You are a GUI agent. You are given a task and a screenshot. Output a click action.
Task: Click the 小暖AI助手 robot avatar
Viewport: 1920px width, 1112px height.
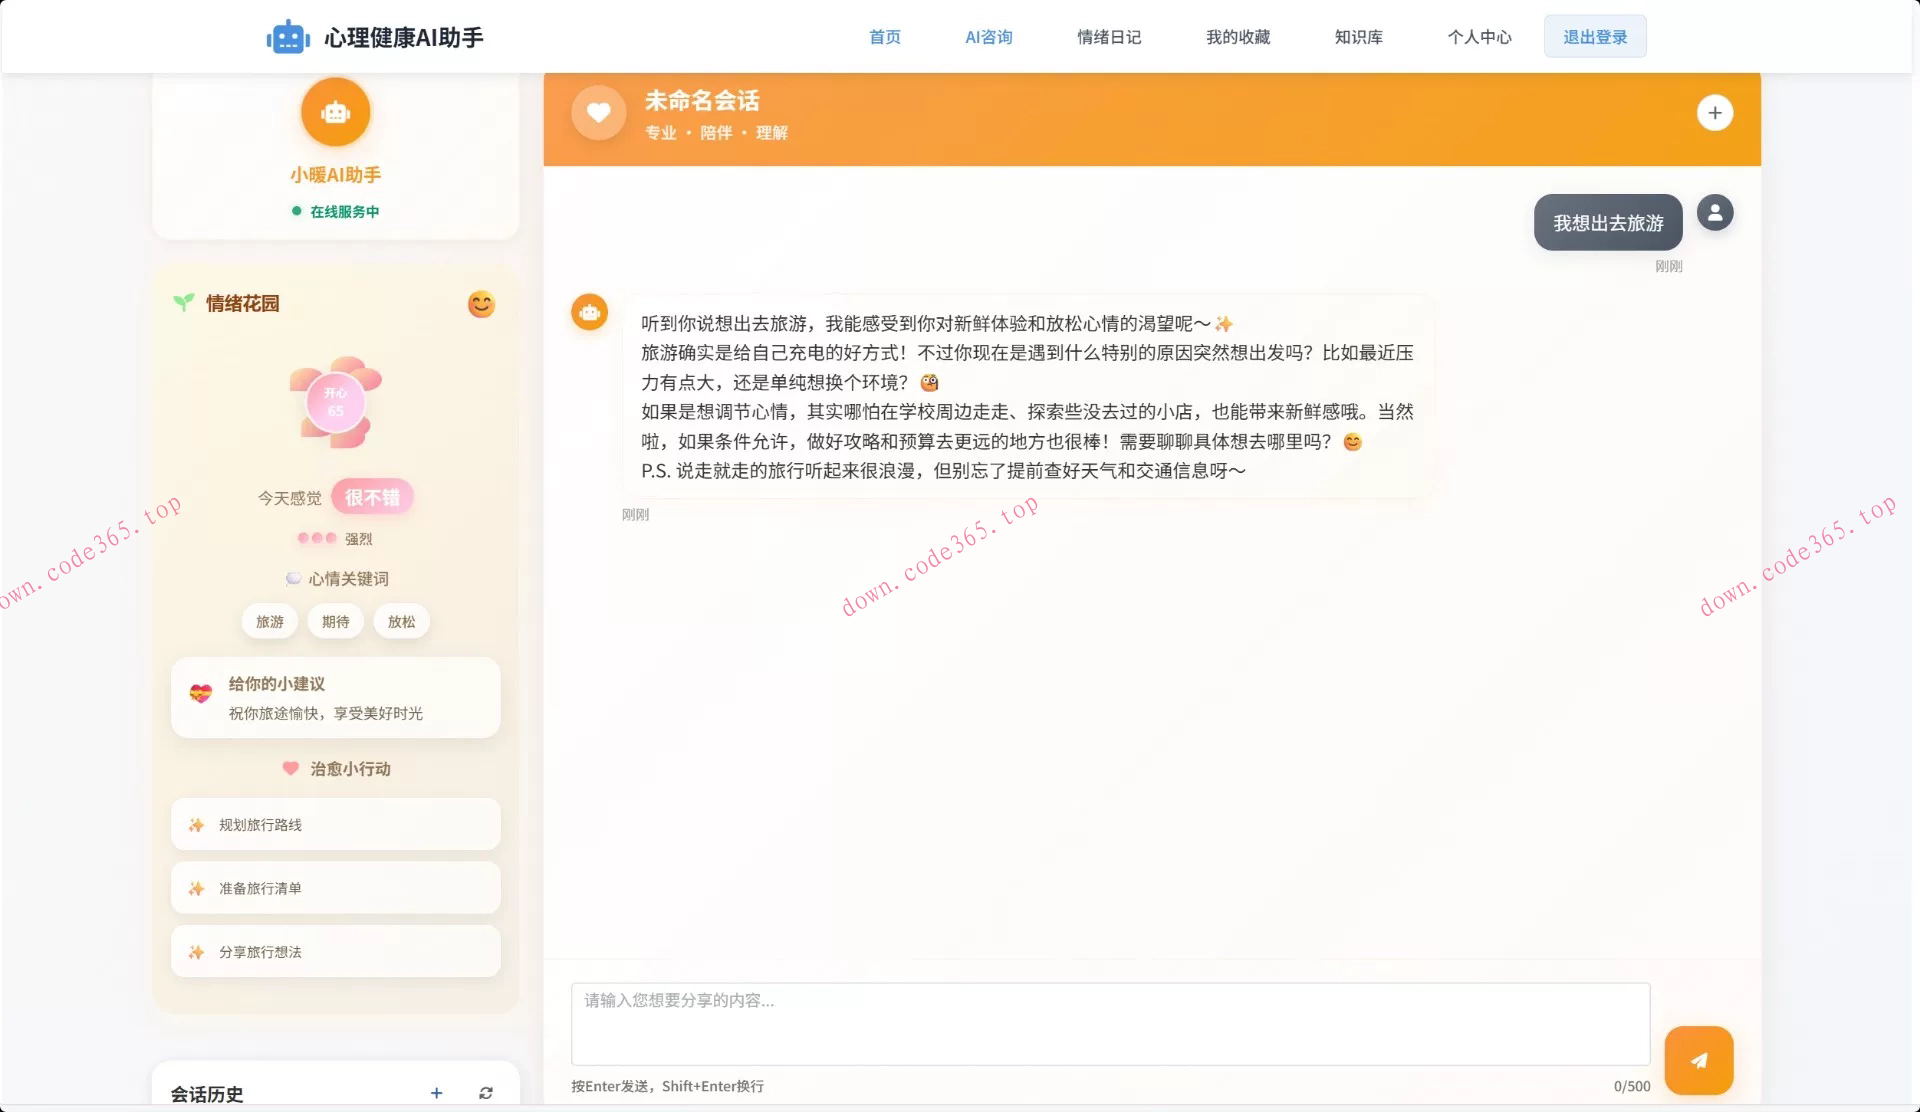coord(335,112)
